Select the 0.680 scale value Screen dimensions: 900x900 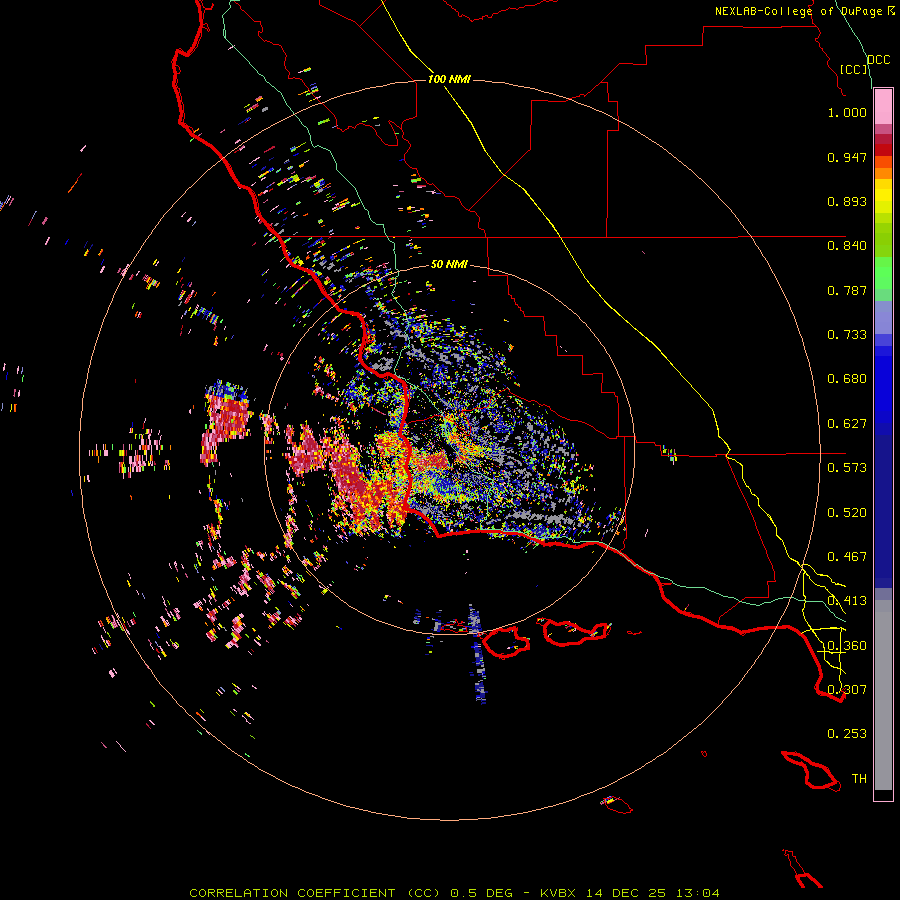pos(847,379)
